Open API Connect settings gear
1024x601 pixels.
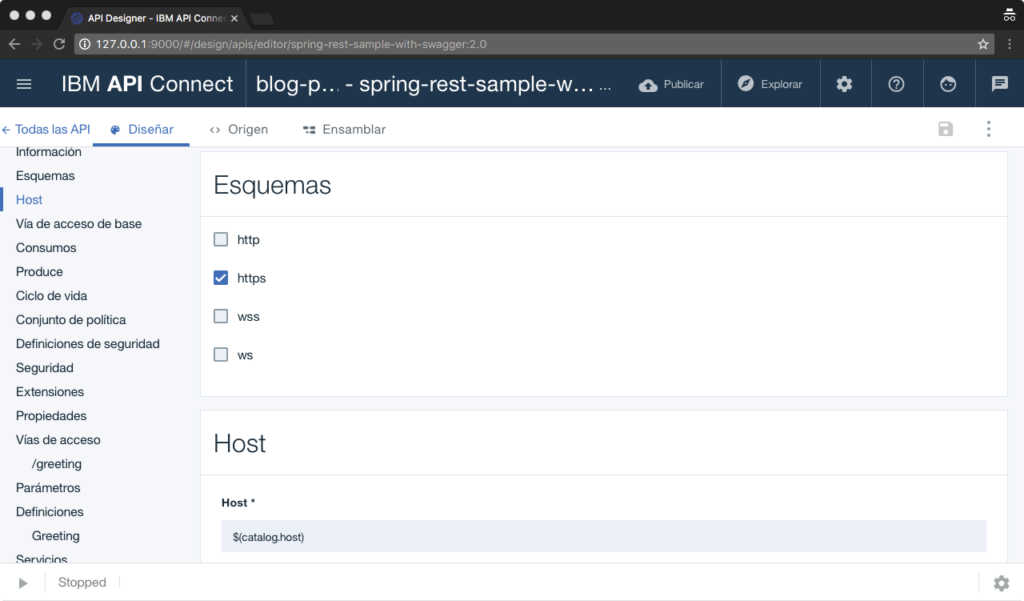[845, 84]
